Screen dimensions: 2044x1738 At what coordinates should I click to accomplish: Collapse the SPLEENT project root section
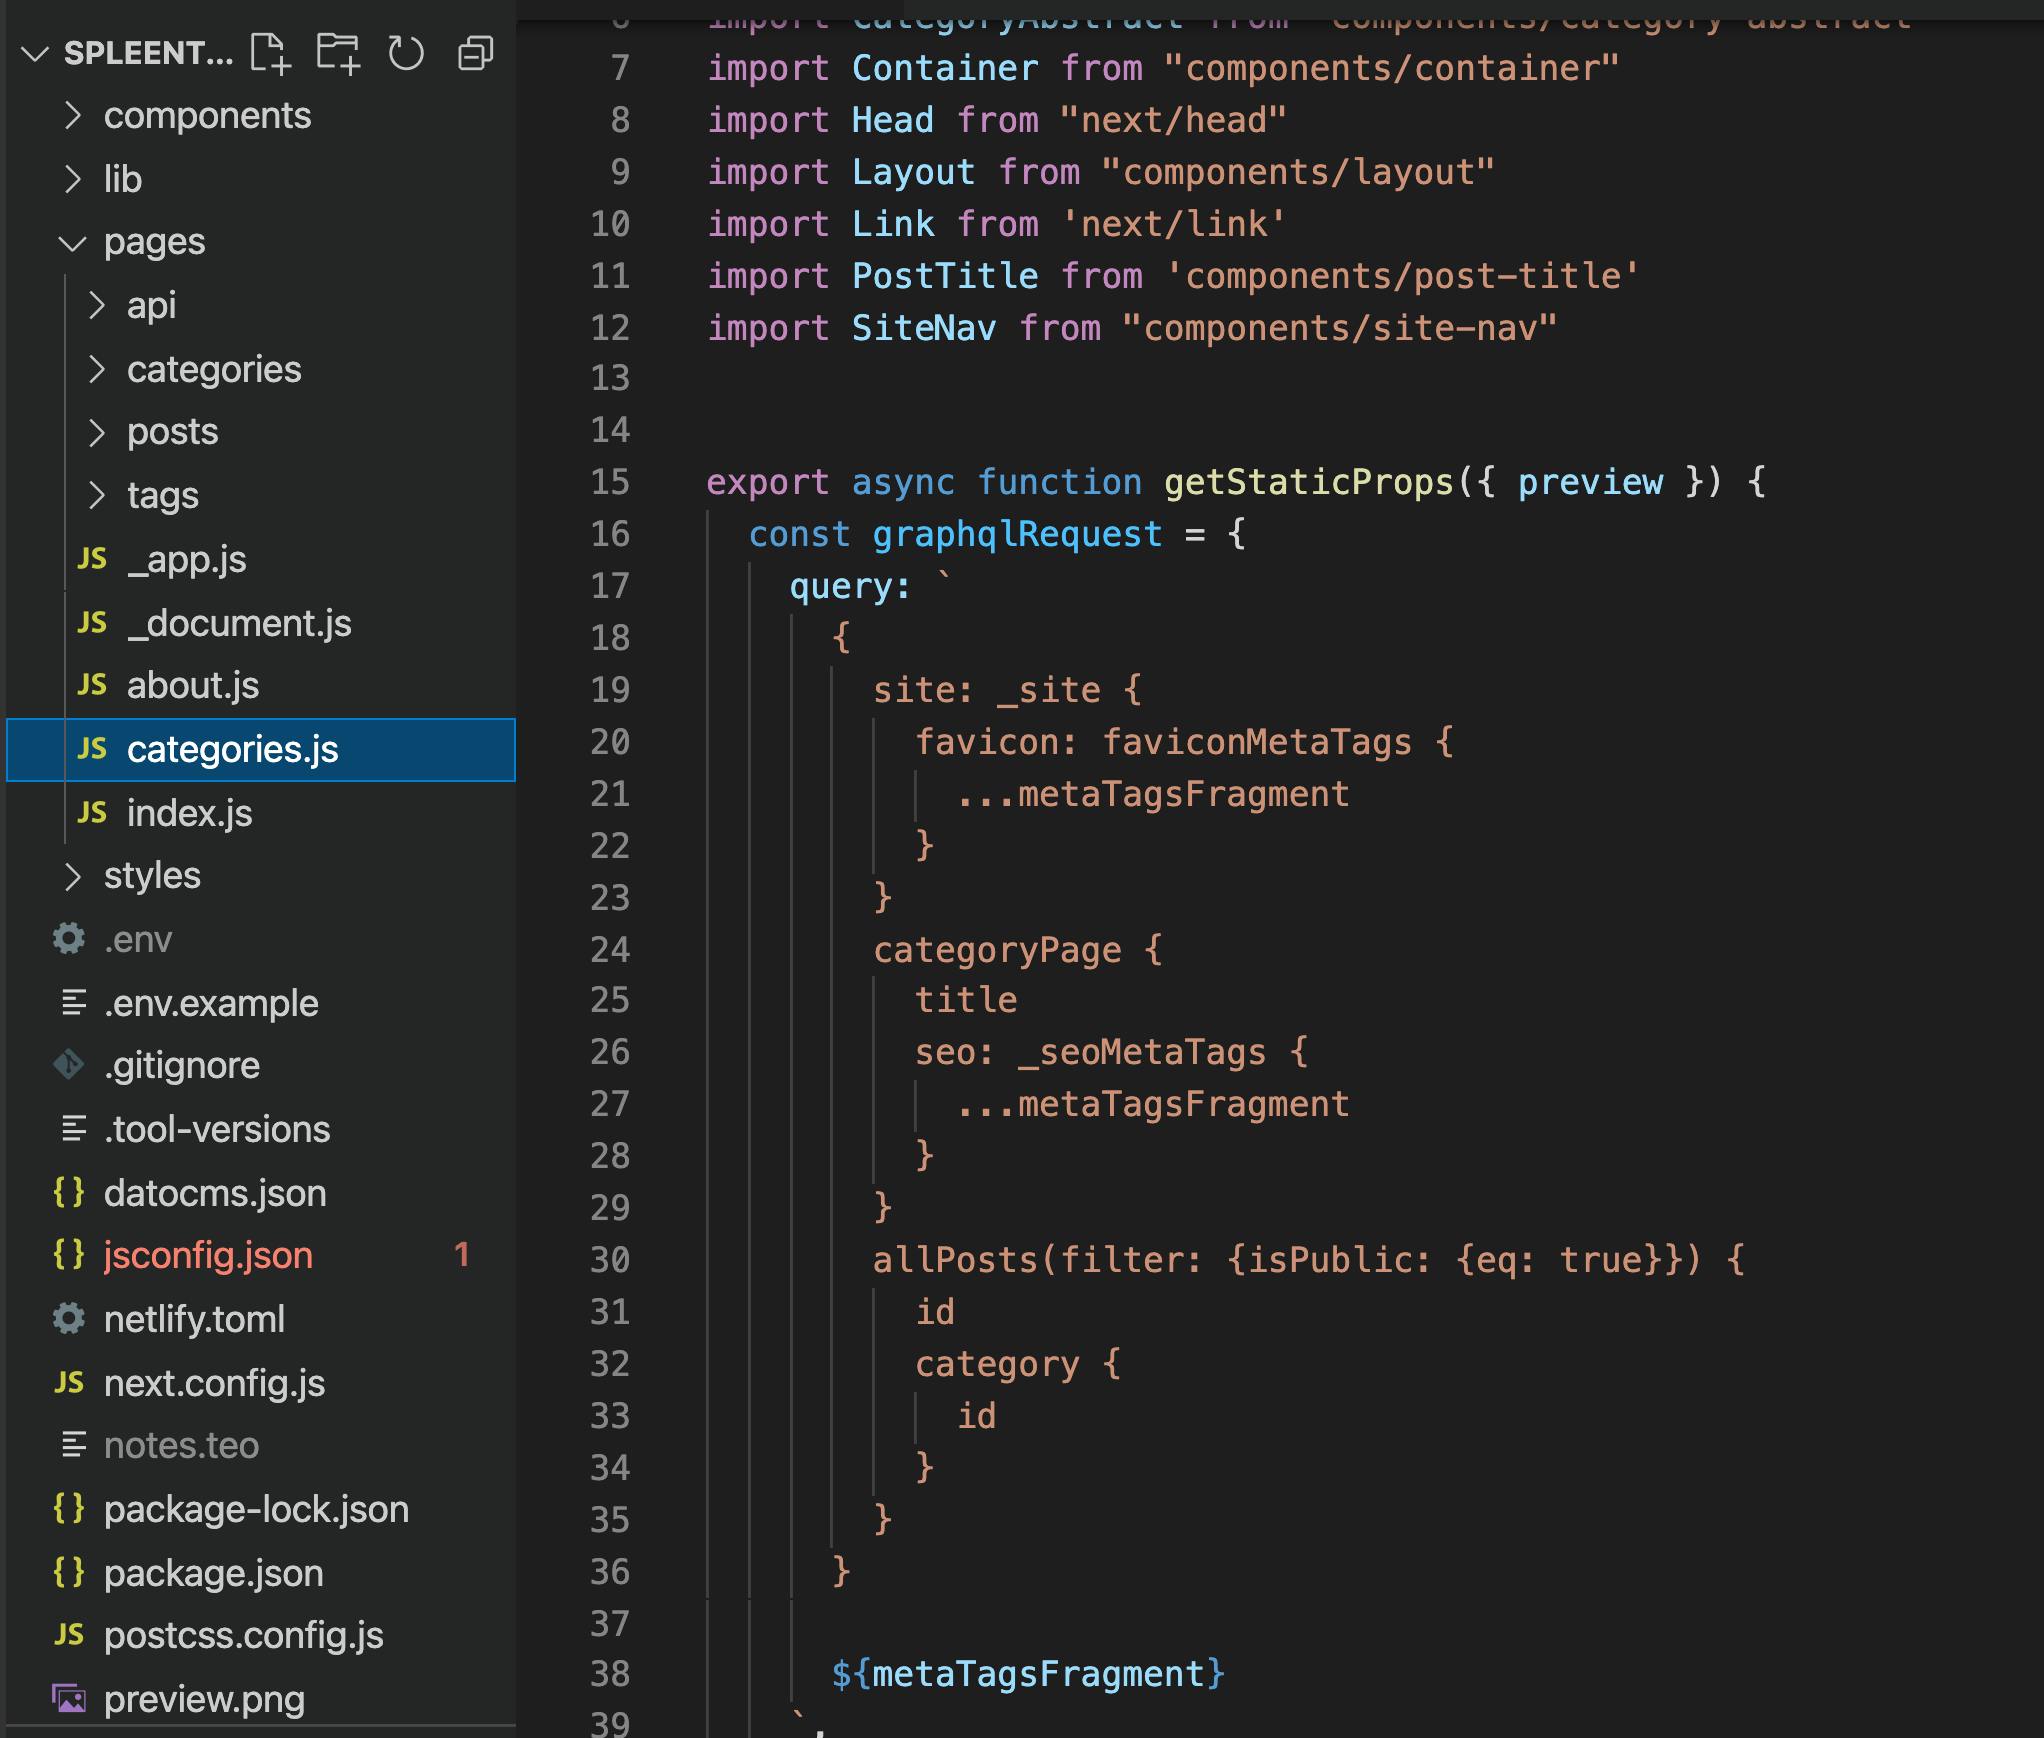pos(36,53)
